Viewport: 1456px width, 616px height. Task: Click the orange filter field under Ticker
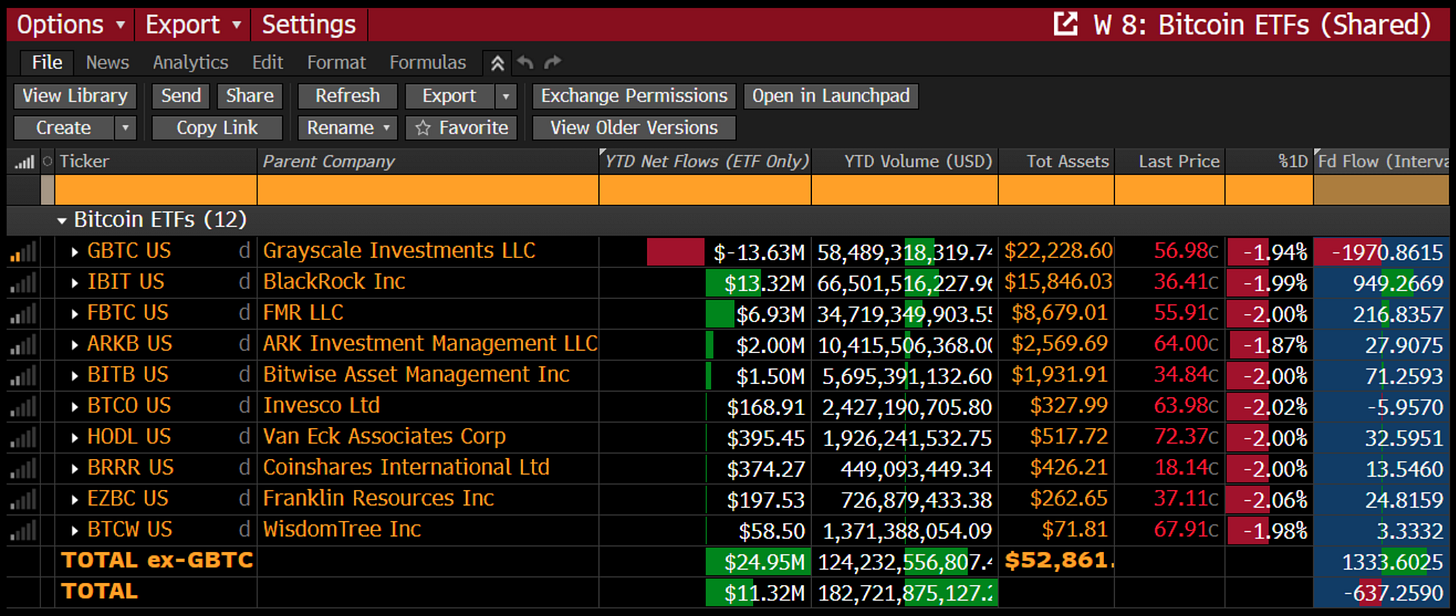156,190
